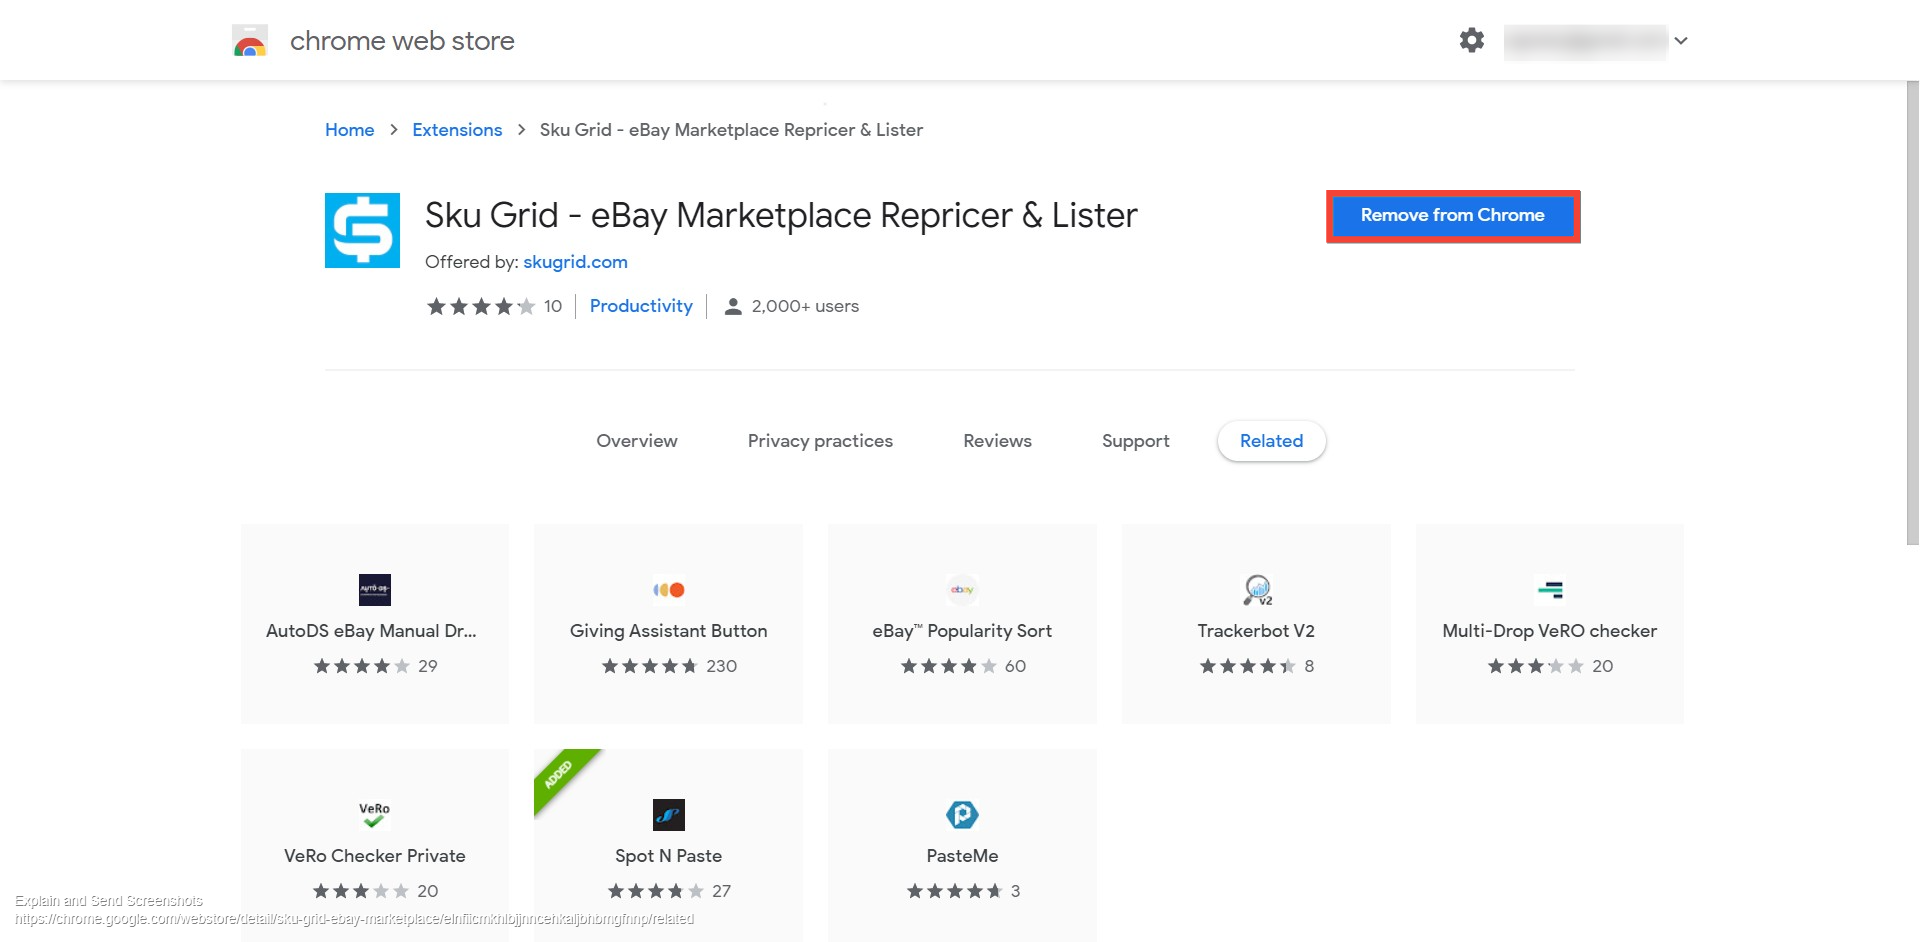Image resolution: width=1920 pixels, height=942 pixels.
Task: Click the Sku Grid dollar sign logo
Action: (x=362, y=230)
